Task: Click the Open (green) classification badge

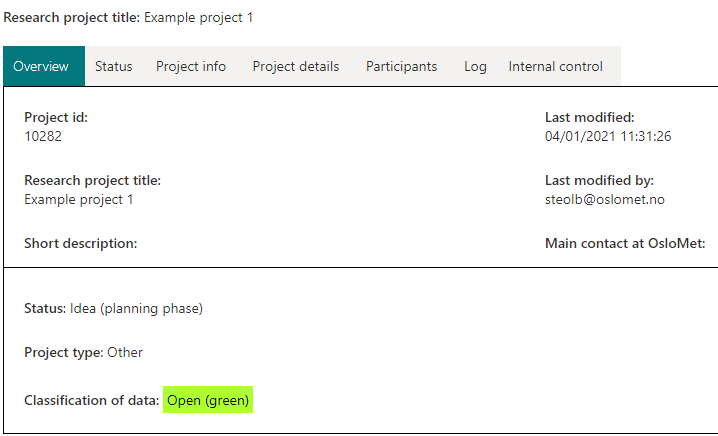Action: click(208, 400)
